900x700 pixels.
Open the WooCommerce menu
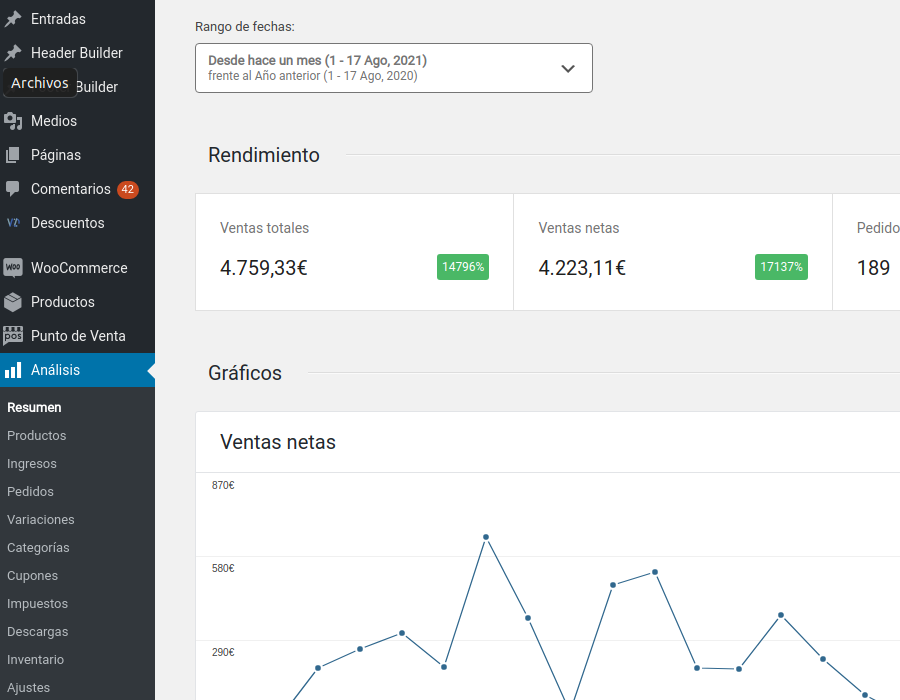point(77,267)
